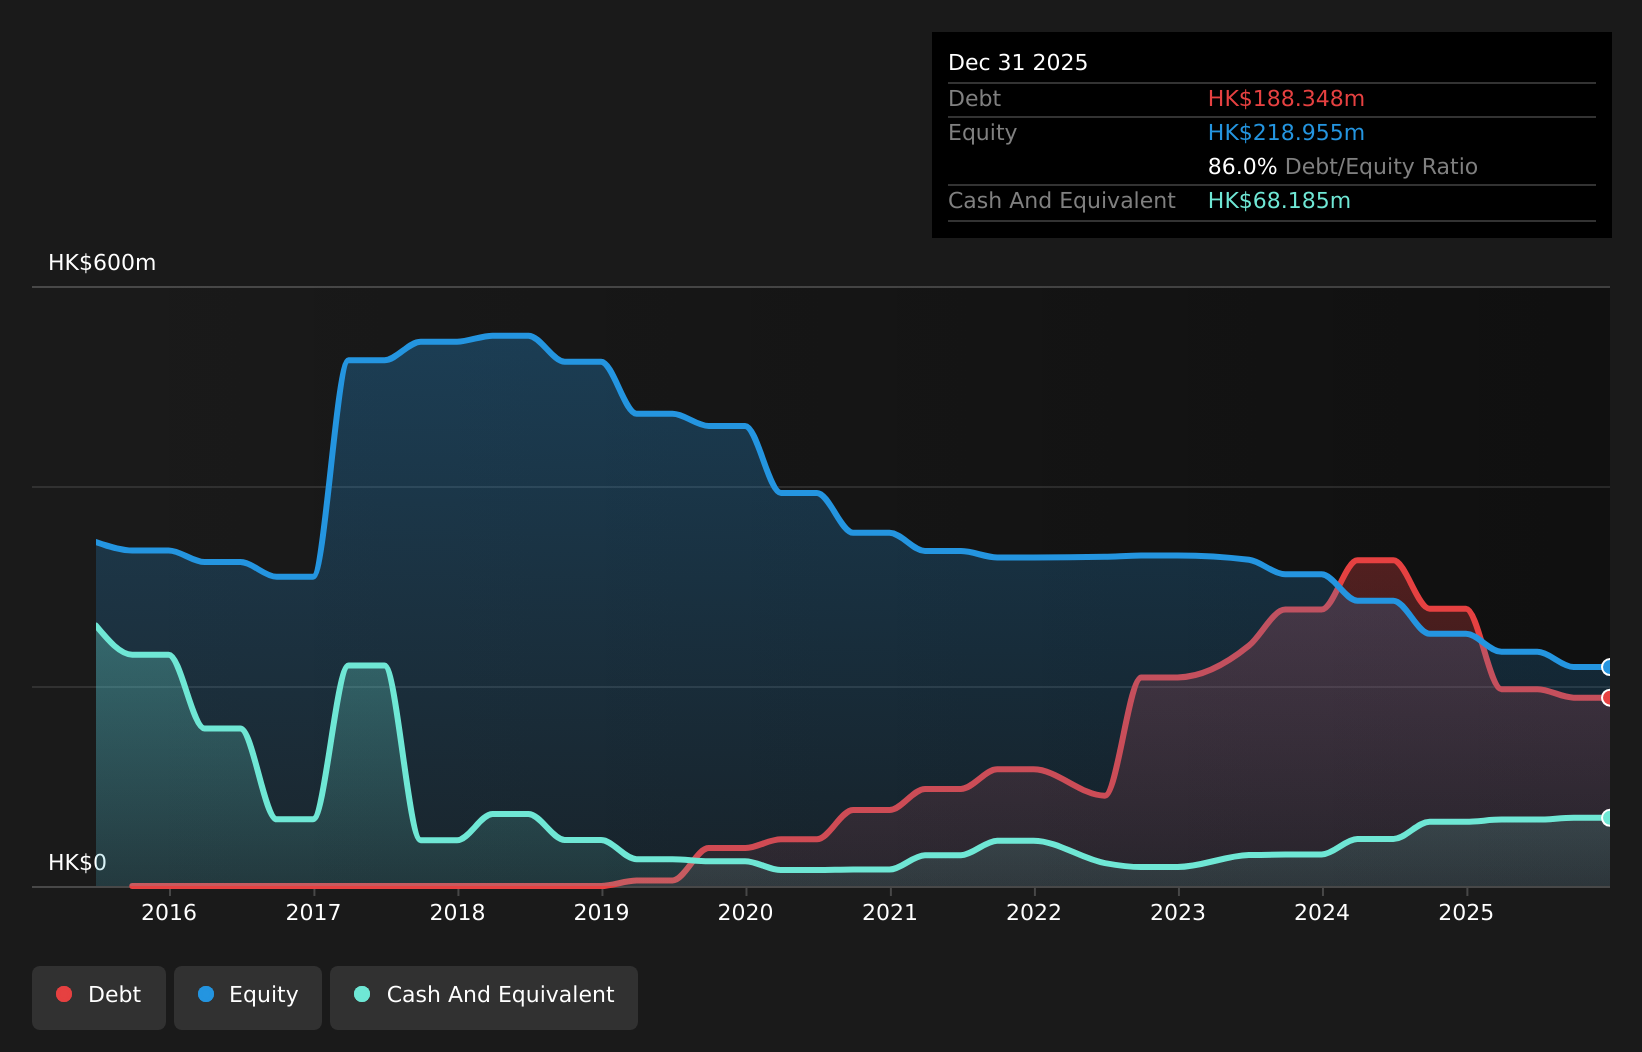1642x1052 pixels.
Task: Click the HK$68.185m cash value
Action: pos(1279,201)
